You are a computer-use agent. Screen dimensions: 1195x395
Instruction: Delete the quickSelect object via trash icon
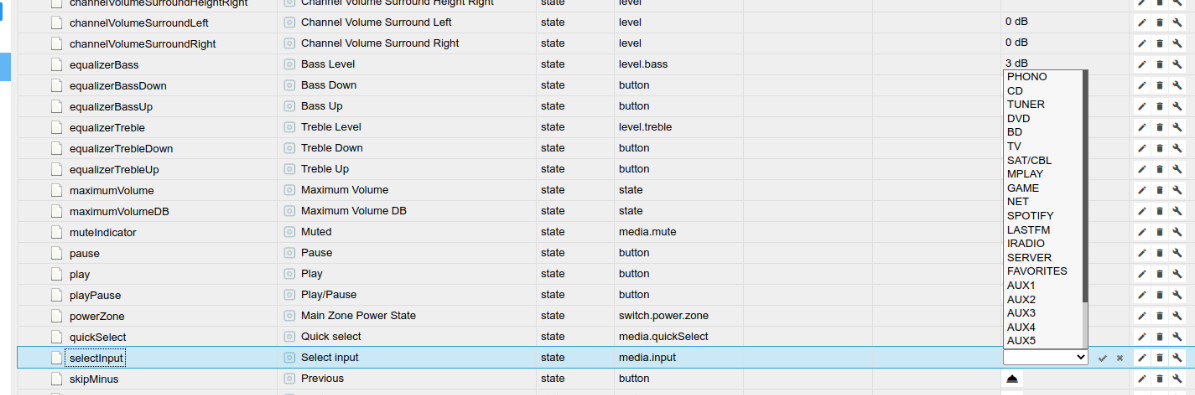pyautogui.click(x=1159, y=337)
